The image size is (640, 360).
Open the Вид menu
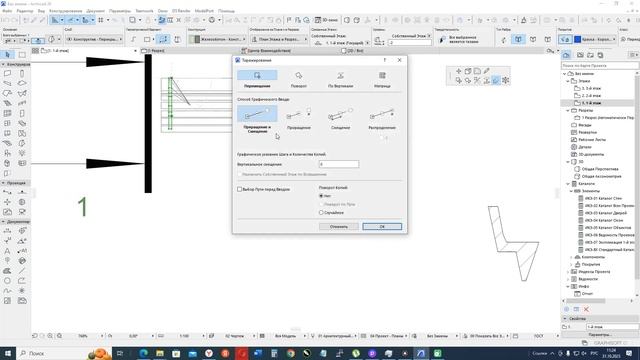pos(41,11)
